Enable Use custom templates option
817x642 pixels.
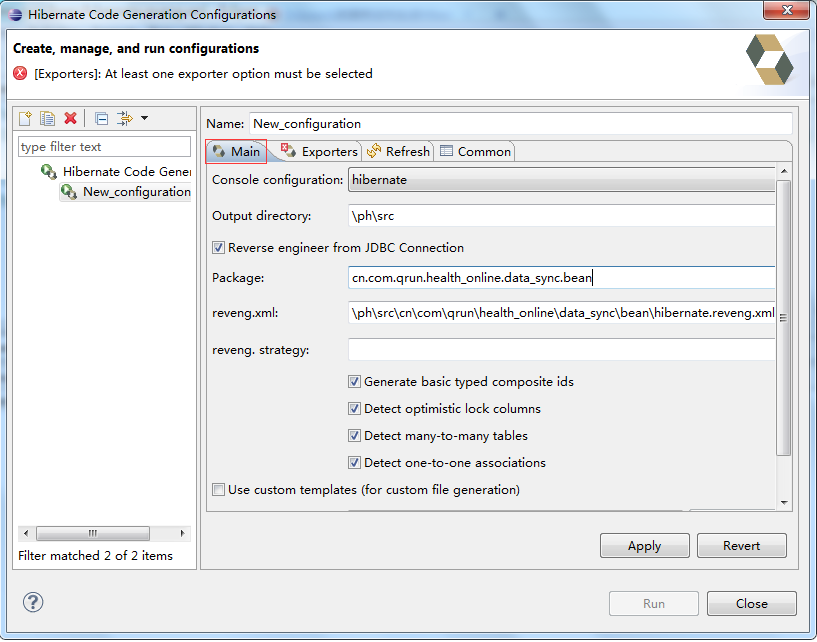217,489
